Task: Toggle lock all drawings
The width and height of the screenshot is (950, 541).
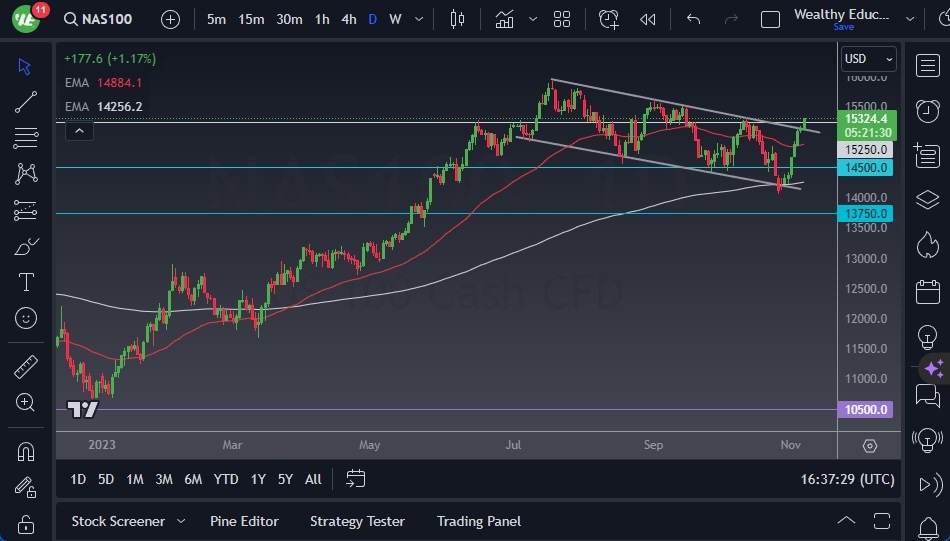Action: (27, 523)
